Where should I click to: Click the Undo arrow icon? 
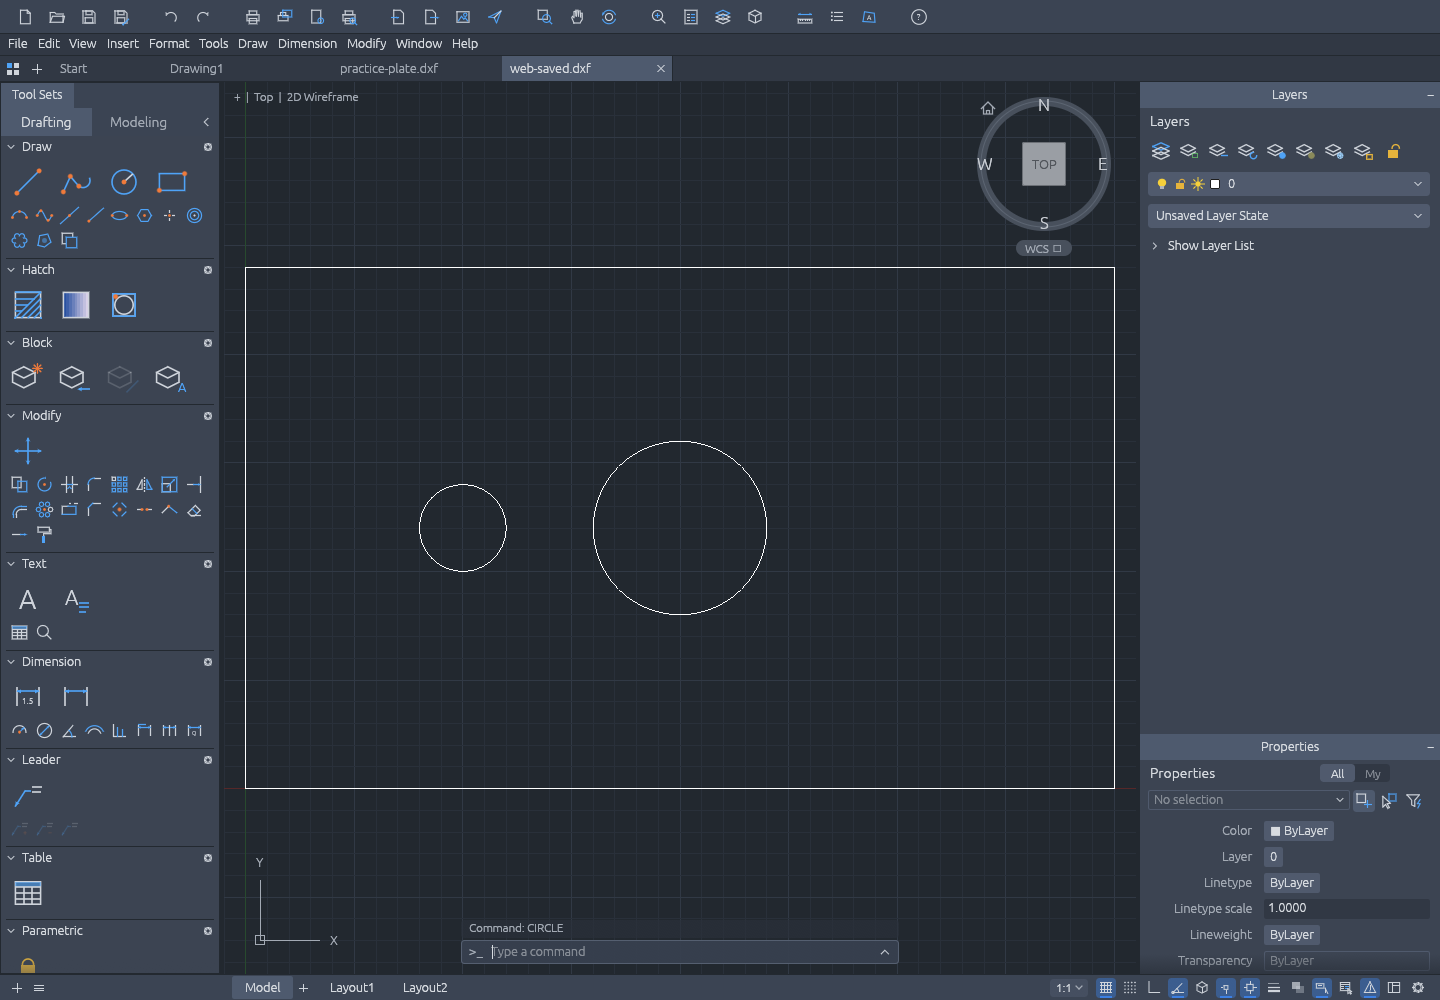171,17
